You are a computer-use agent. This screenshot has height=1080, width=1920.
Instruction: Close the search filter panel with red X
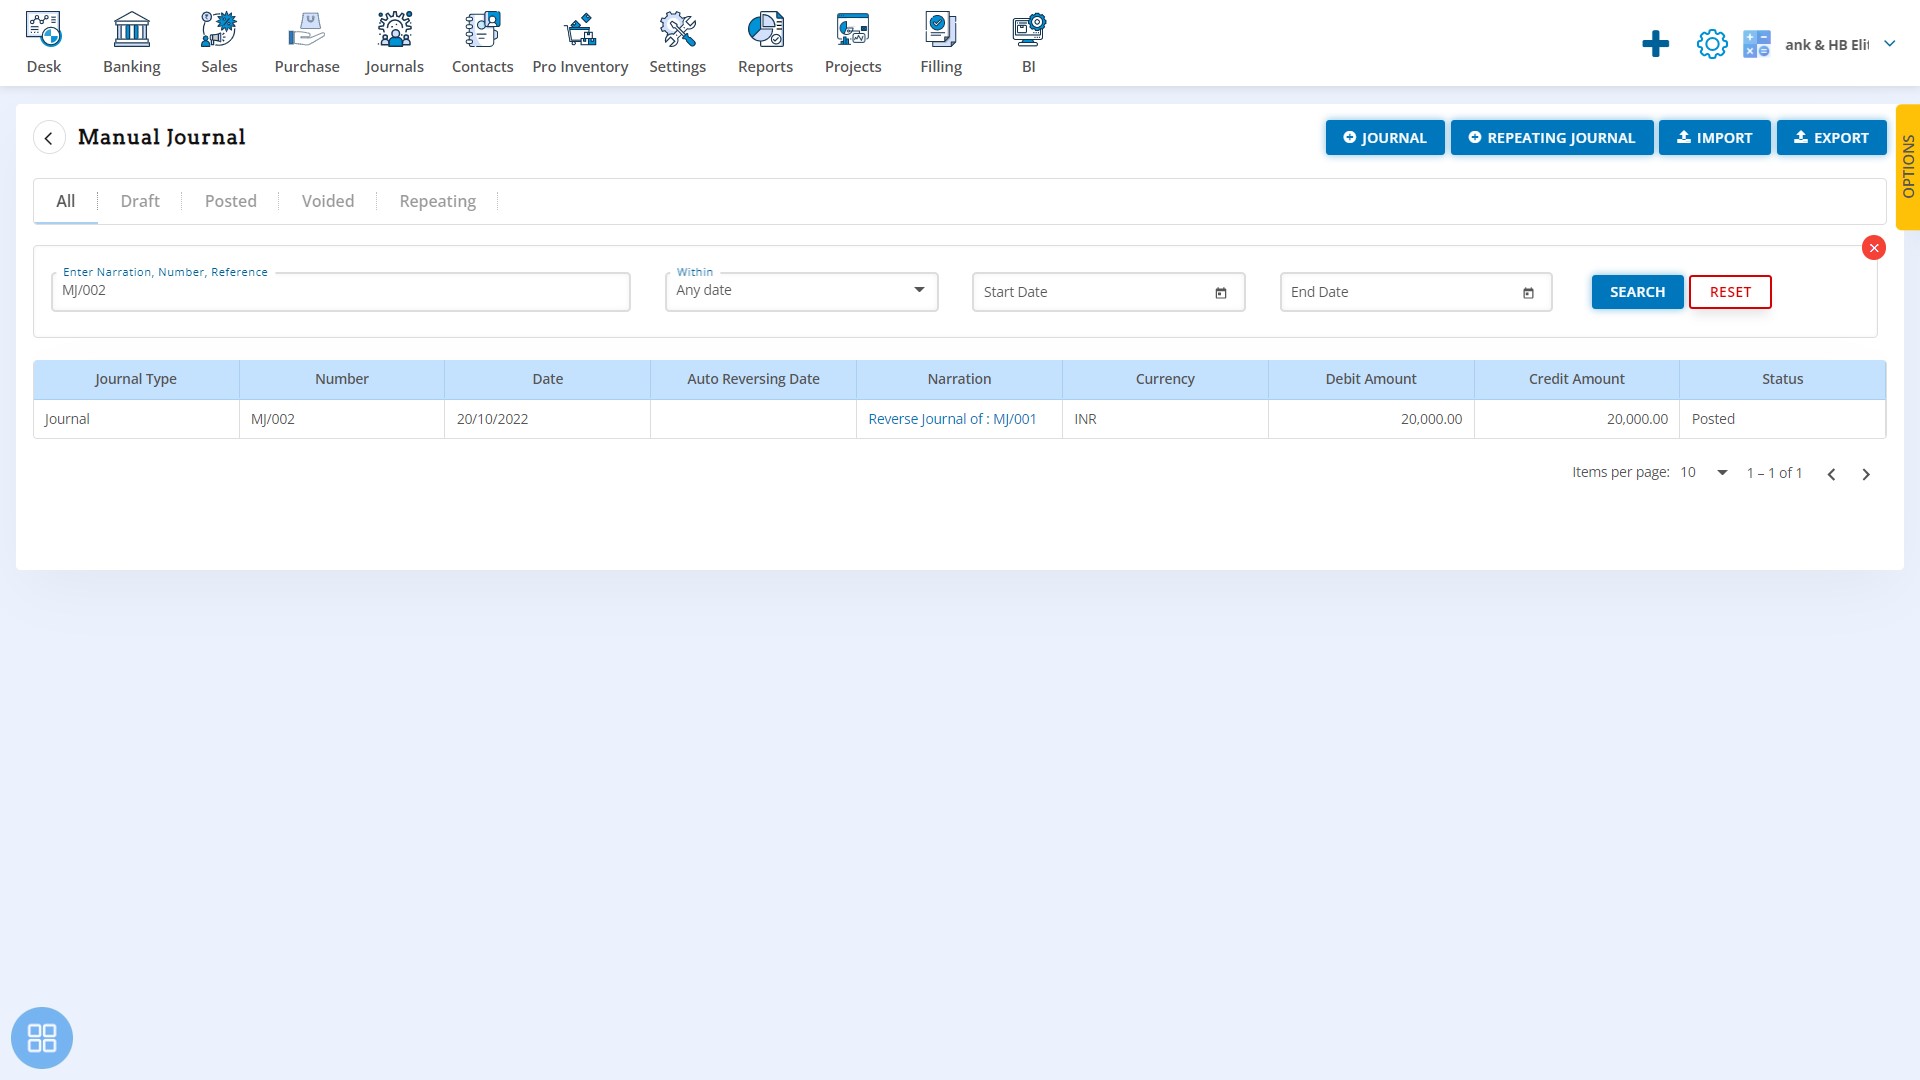click(x=1874, y=247)
